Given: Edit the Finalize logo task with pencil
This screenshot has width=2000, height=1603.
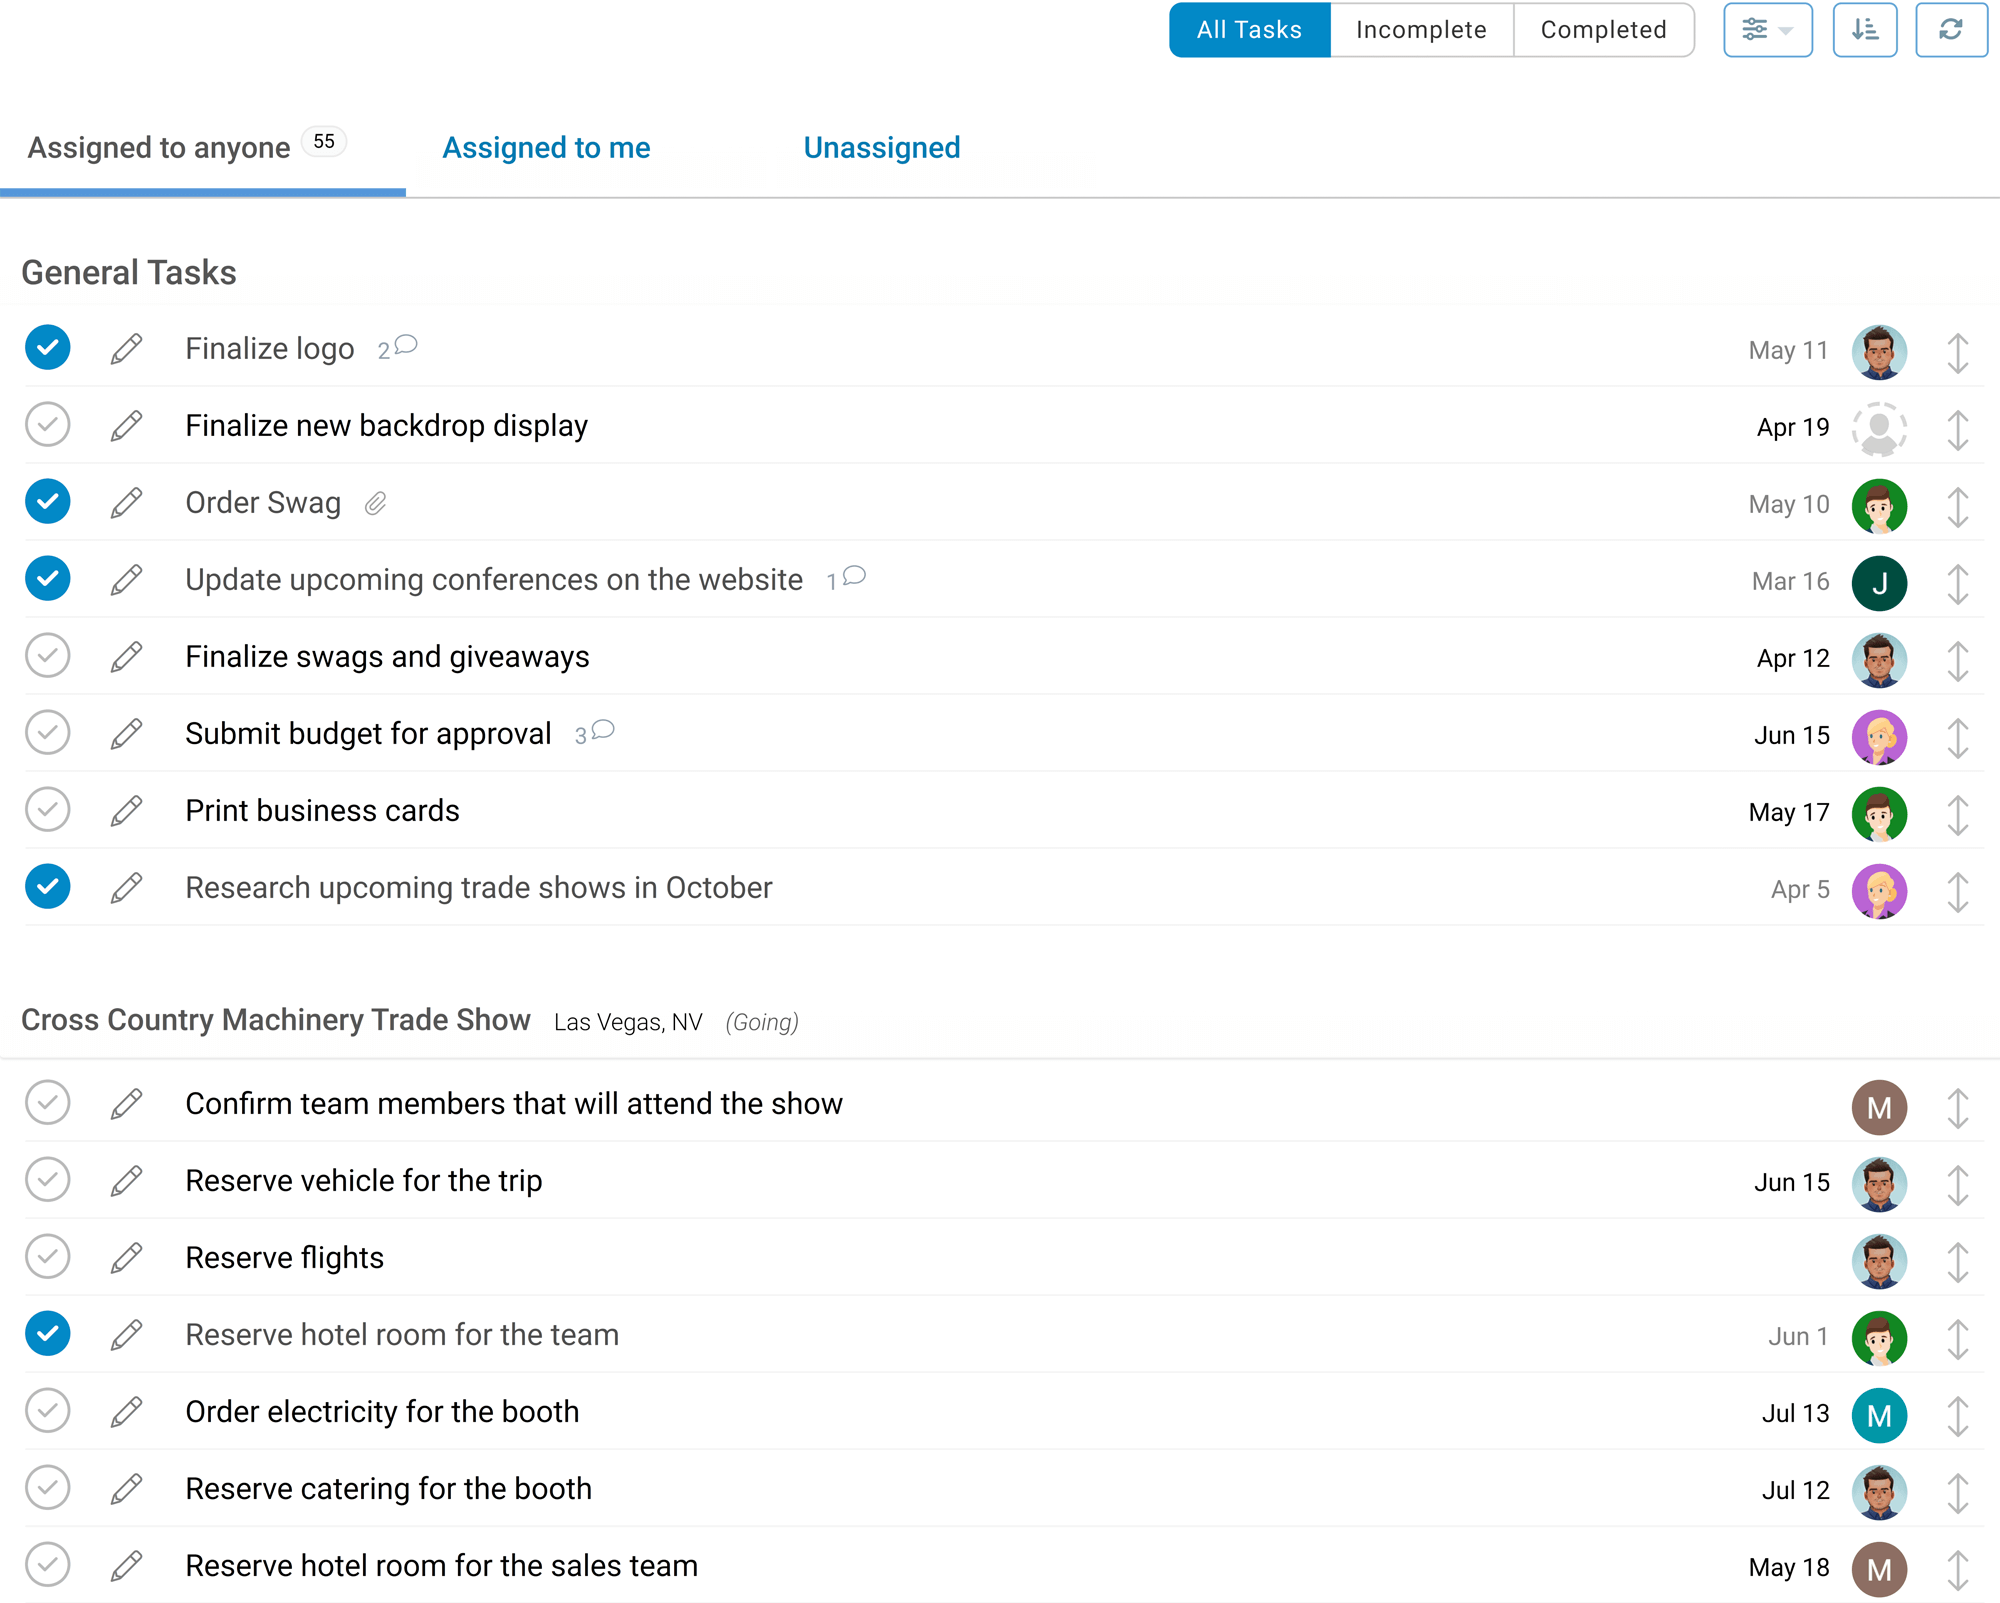Looking at the screenshot, I should [126, 349].
